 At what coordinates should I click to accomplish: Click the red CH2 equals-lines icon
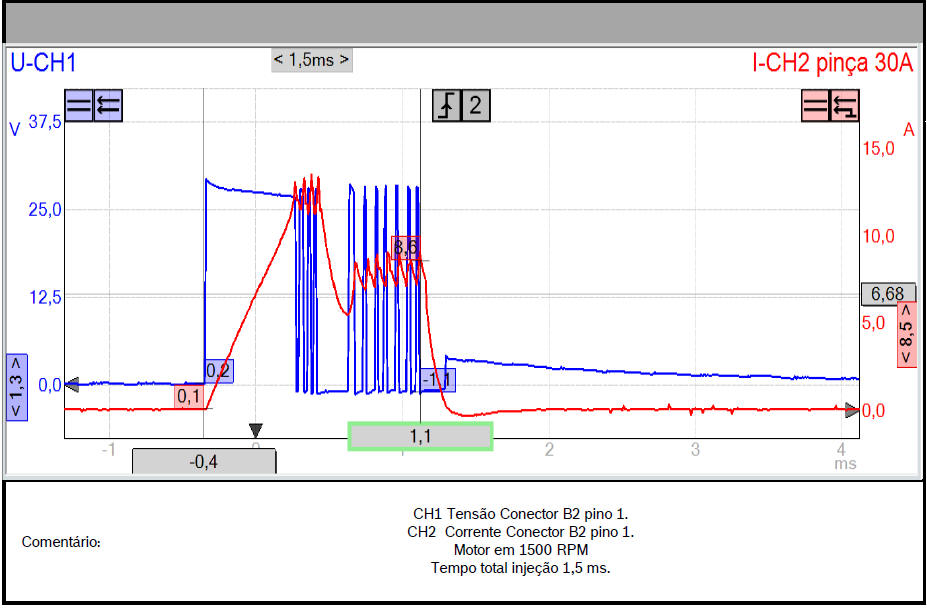point(816,106)
